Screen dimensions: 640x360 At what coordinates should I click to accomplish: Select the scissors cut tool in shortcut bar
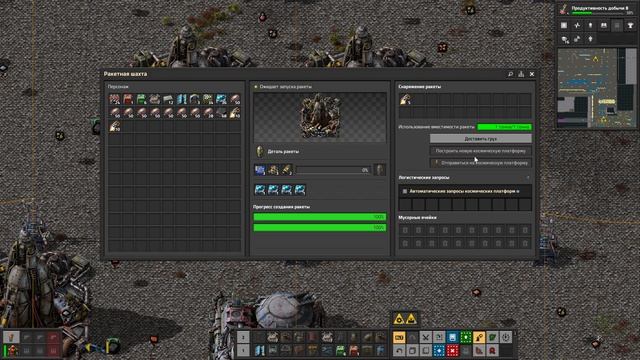[425, 337]
